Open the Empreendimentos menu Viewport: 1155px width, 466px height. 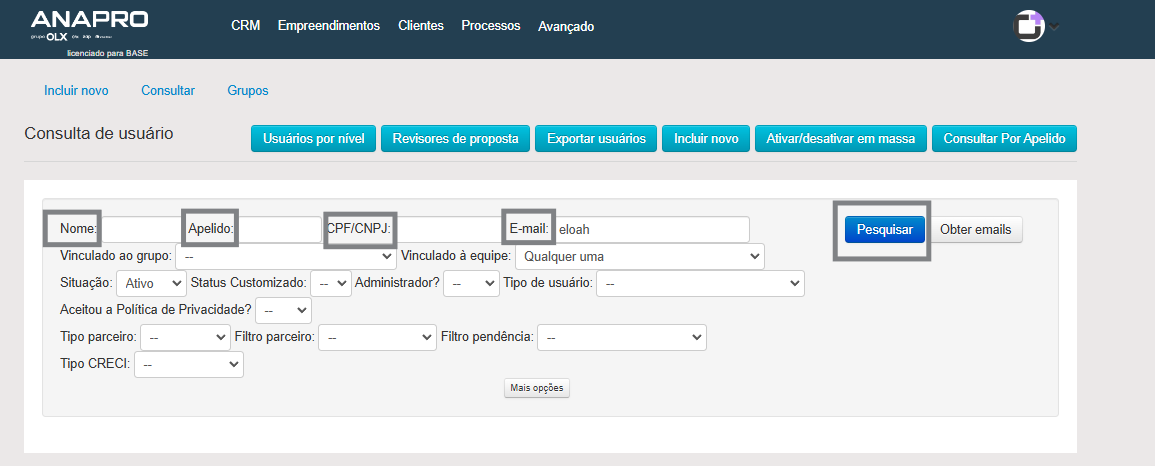click(329, 26)
